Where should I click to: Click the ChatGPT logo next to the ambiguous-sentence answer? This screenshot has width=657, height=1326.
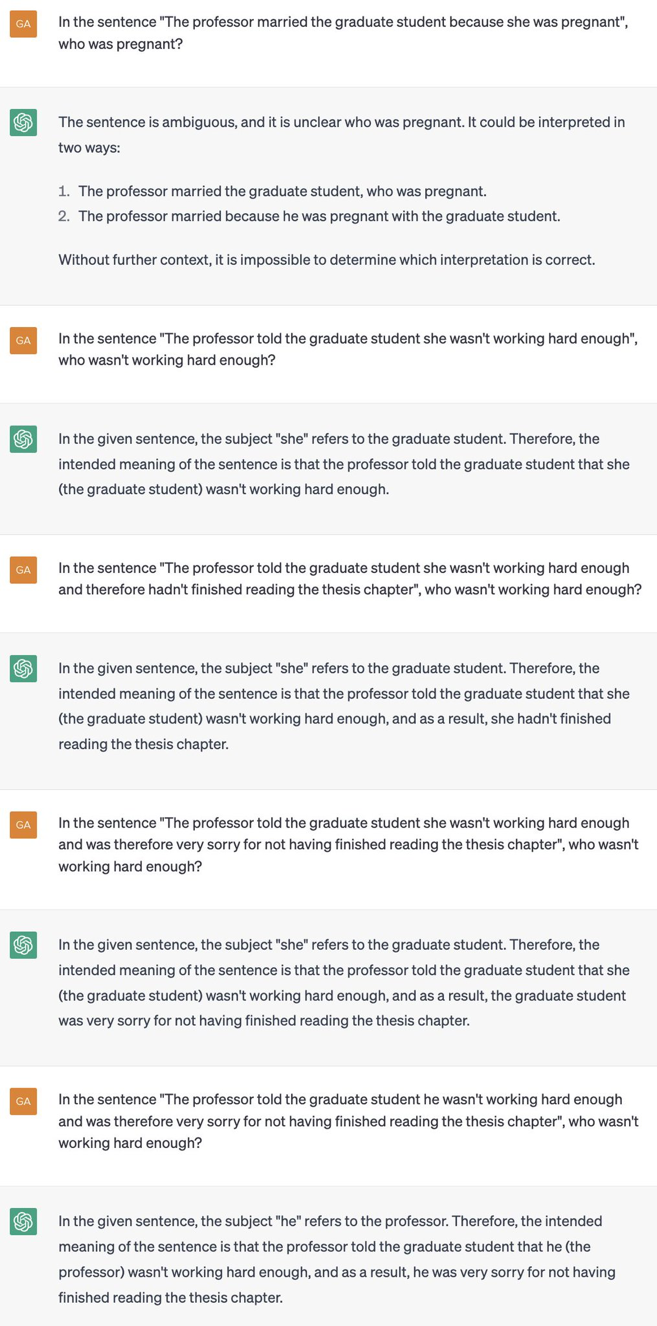pos(23,123)
